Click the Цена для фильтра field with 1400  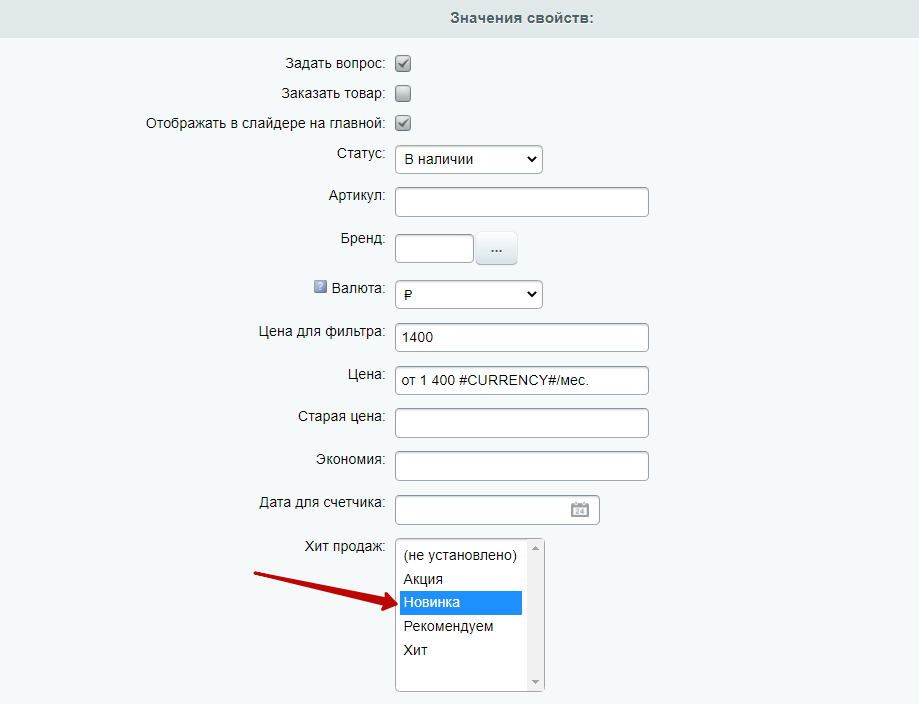pyautogui.click(x=522, y=338)
